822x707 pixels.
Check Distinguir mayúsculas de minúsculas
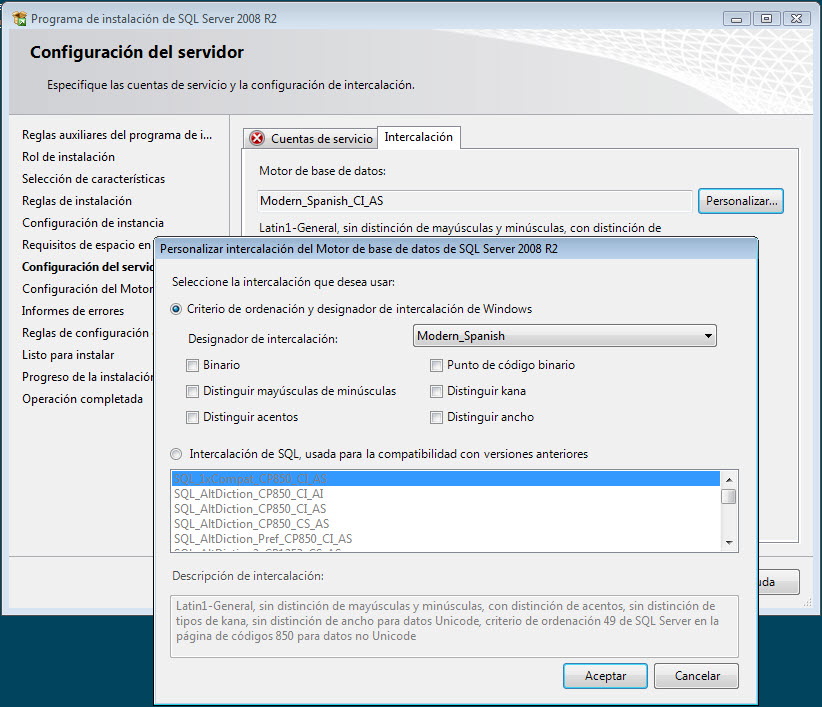pos(192,391)
